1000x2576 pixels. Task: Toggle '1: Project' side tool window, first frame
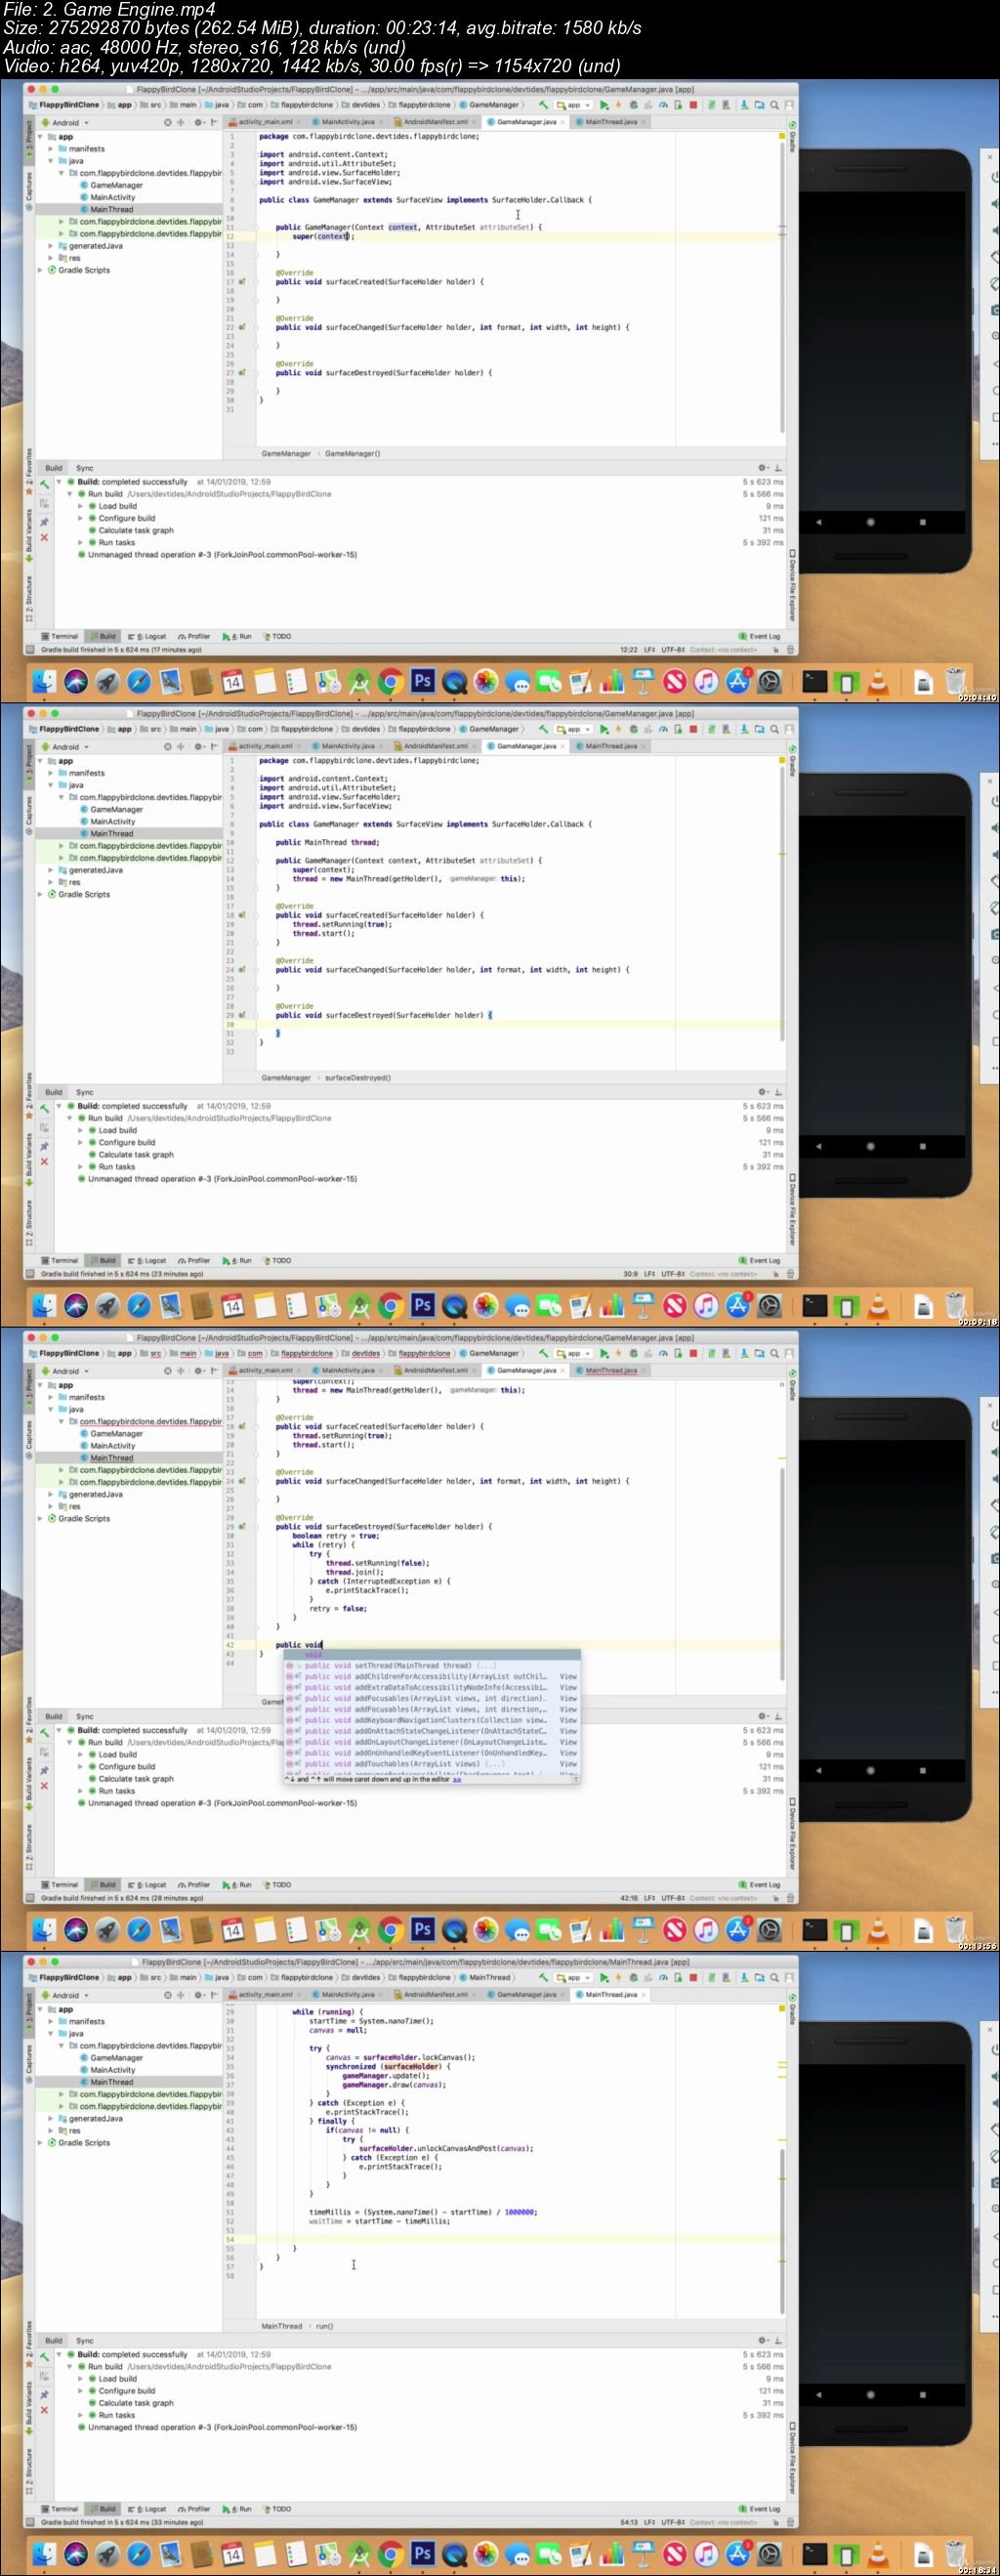[x=29, y=139]
